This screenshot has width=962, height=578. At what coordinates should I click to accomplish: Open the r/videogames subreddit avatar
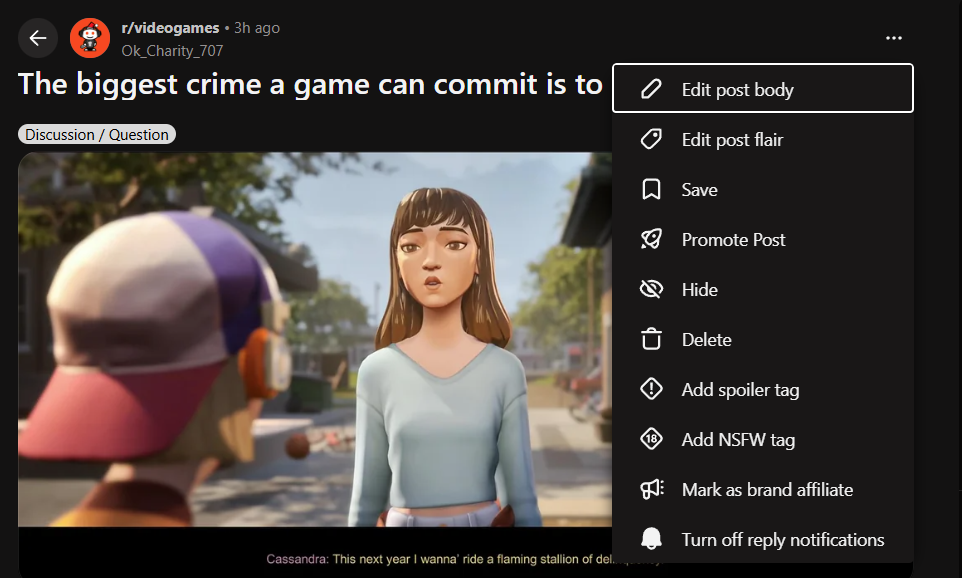tap(90, 38)
